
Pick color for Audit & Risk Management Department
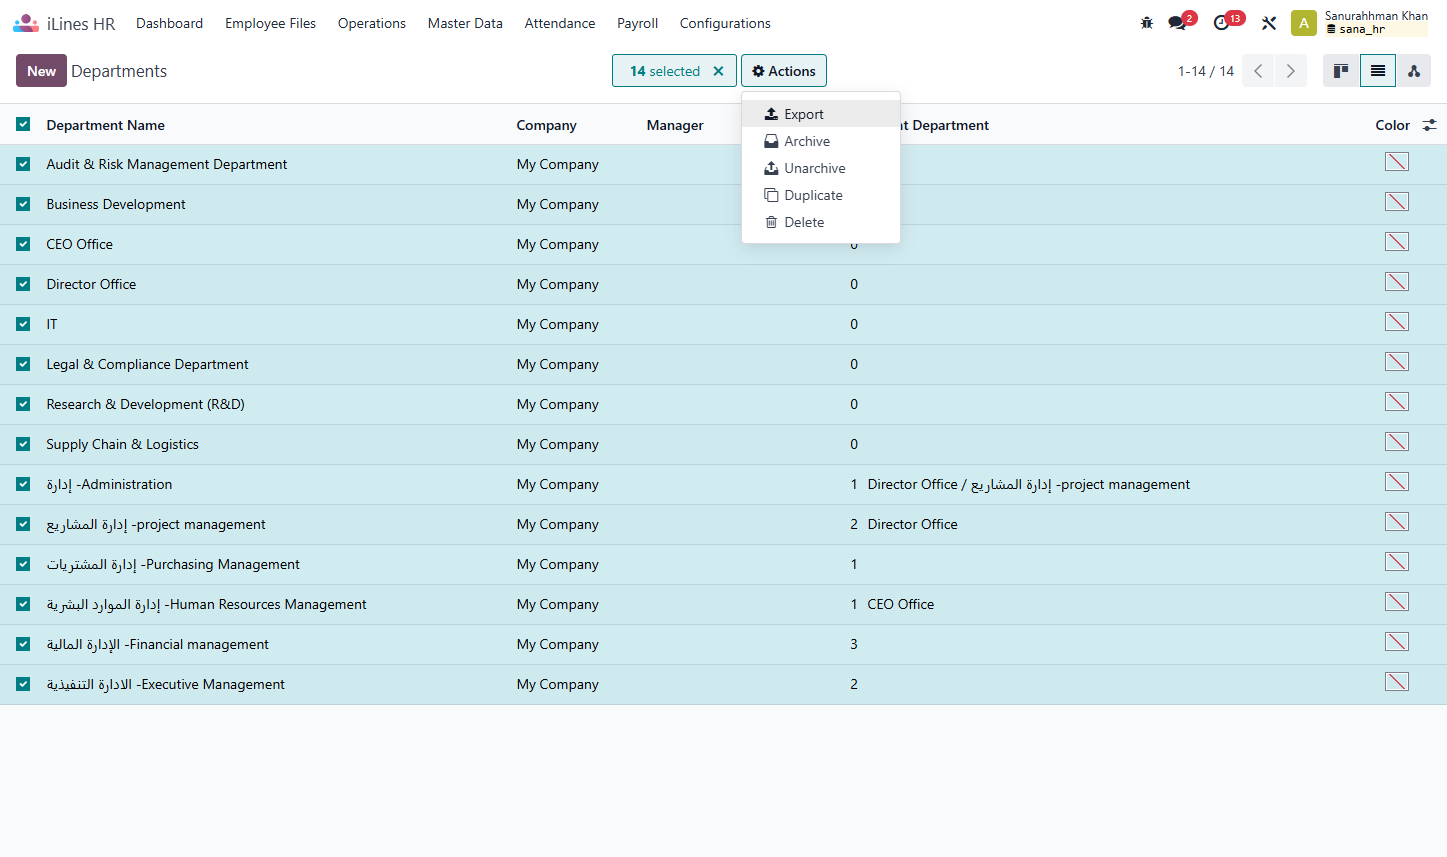click(1397, 162)
